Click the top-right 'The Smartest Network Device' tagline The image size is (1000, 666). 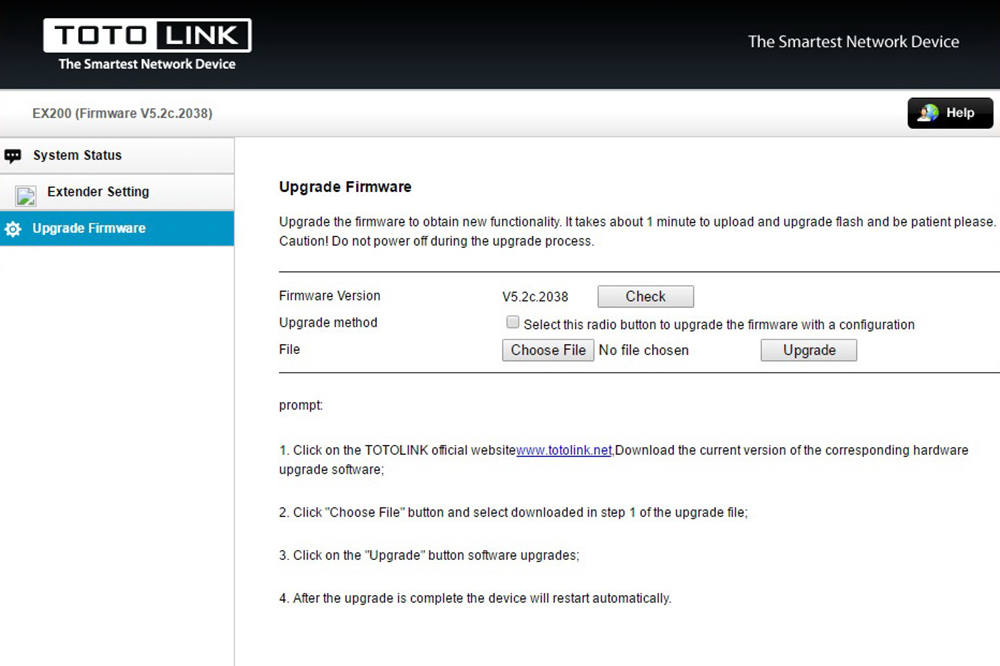tap(853, 42)
